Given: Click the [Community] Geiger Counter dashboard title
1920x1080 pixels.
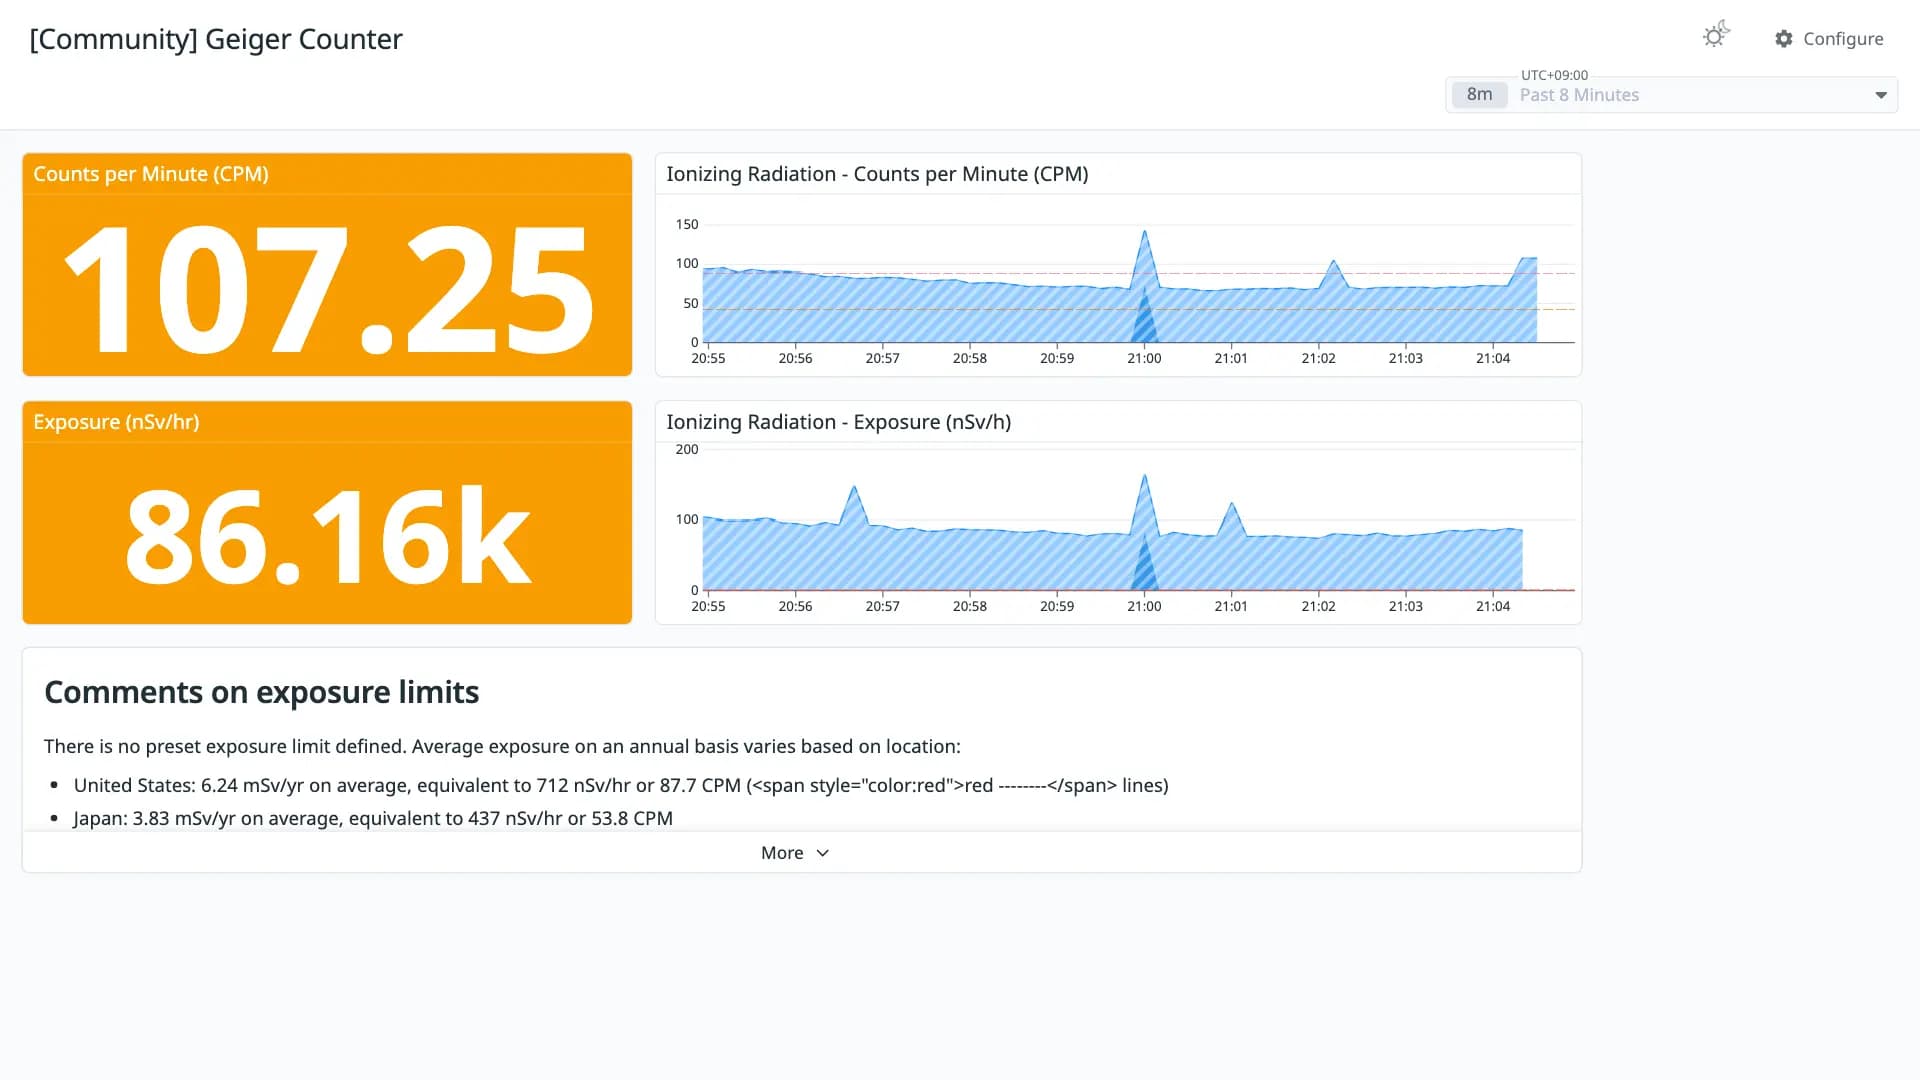Looking at the screenshot, I should tap(216, 39).
